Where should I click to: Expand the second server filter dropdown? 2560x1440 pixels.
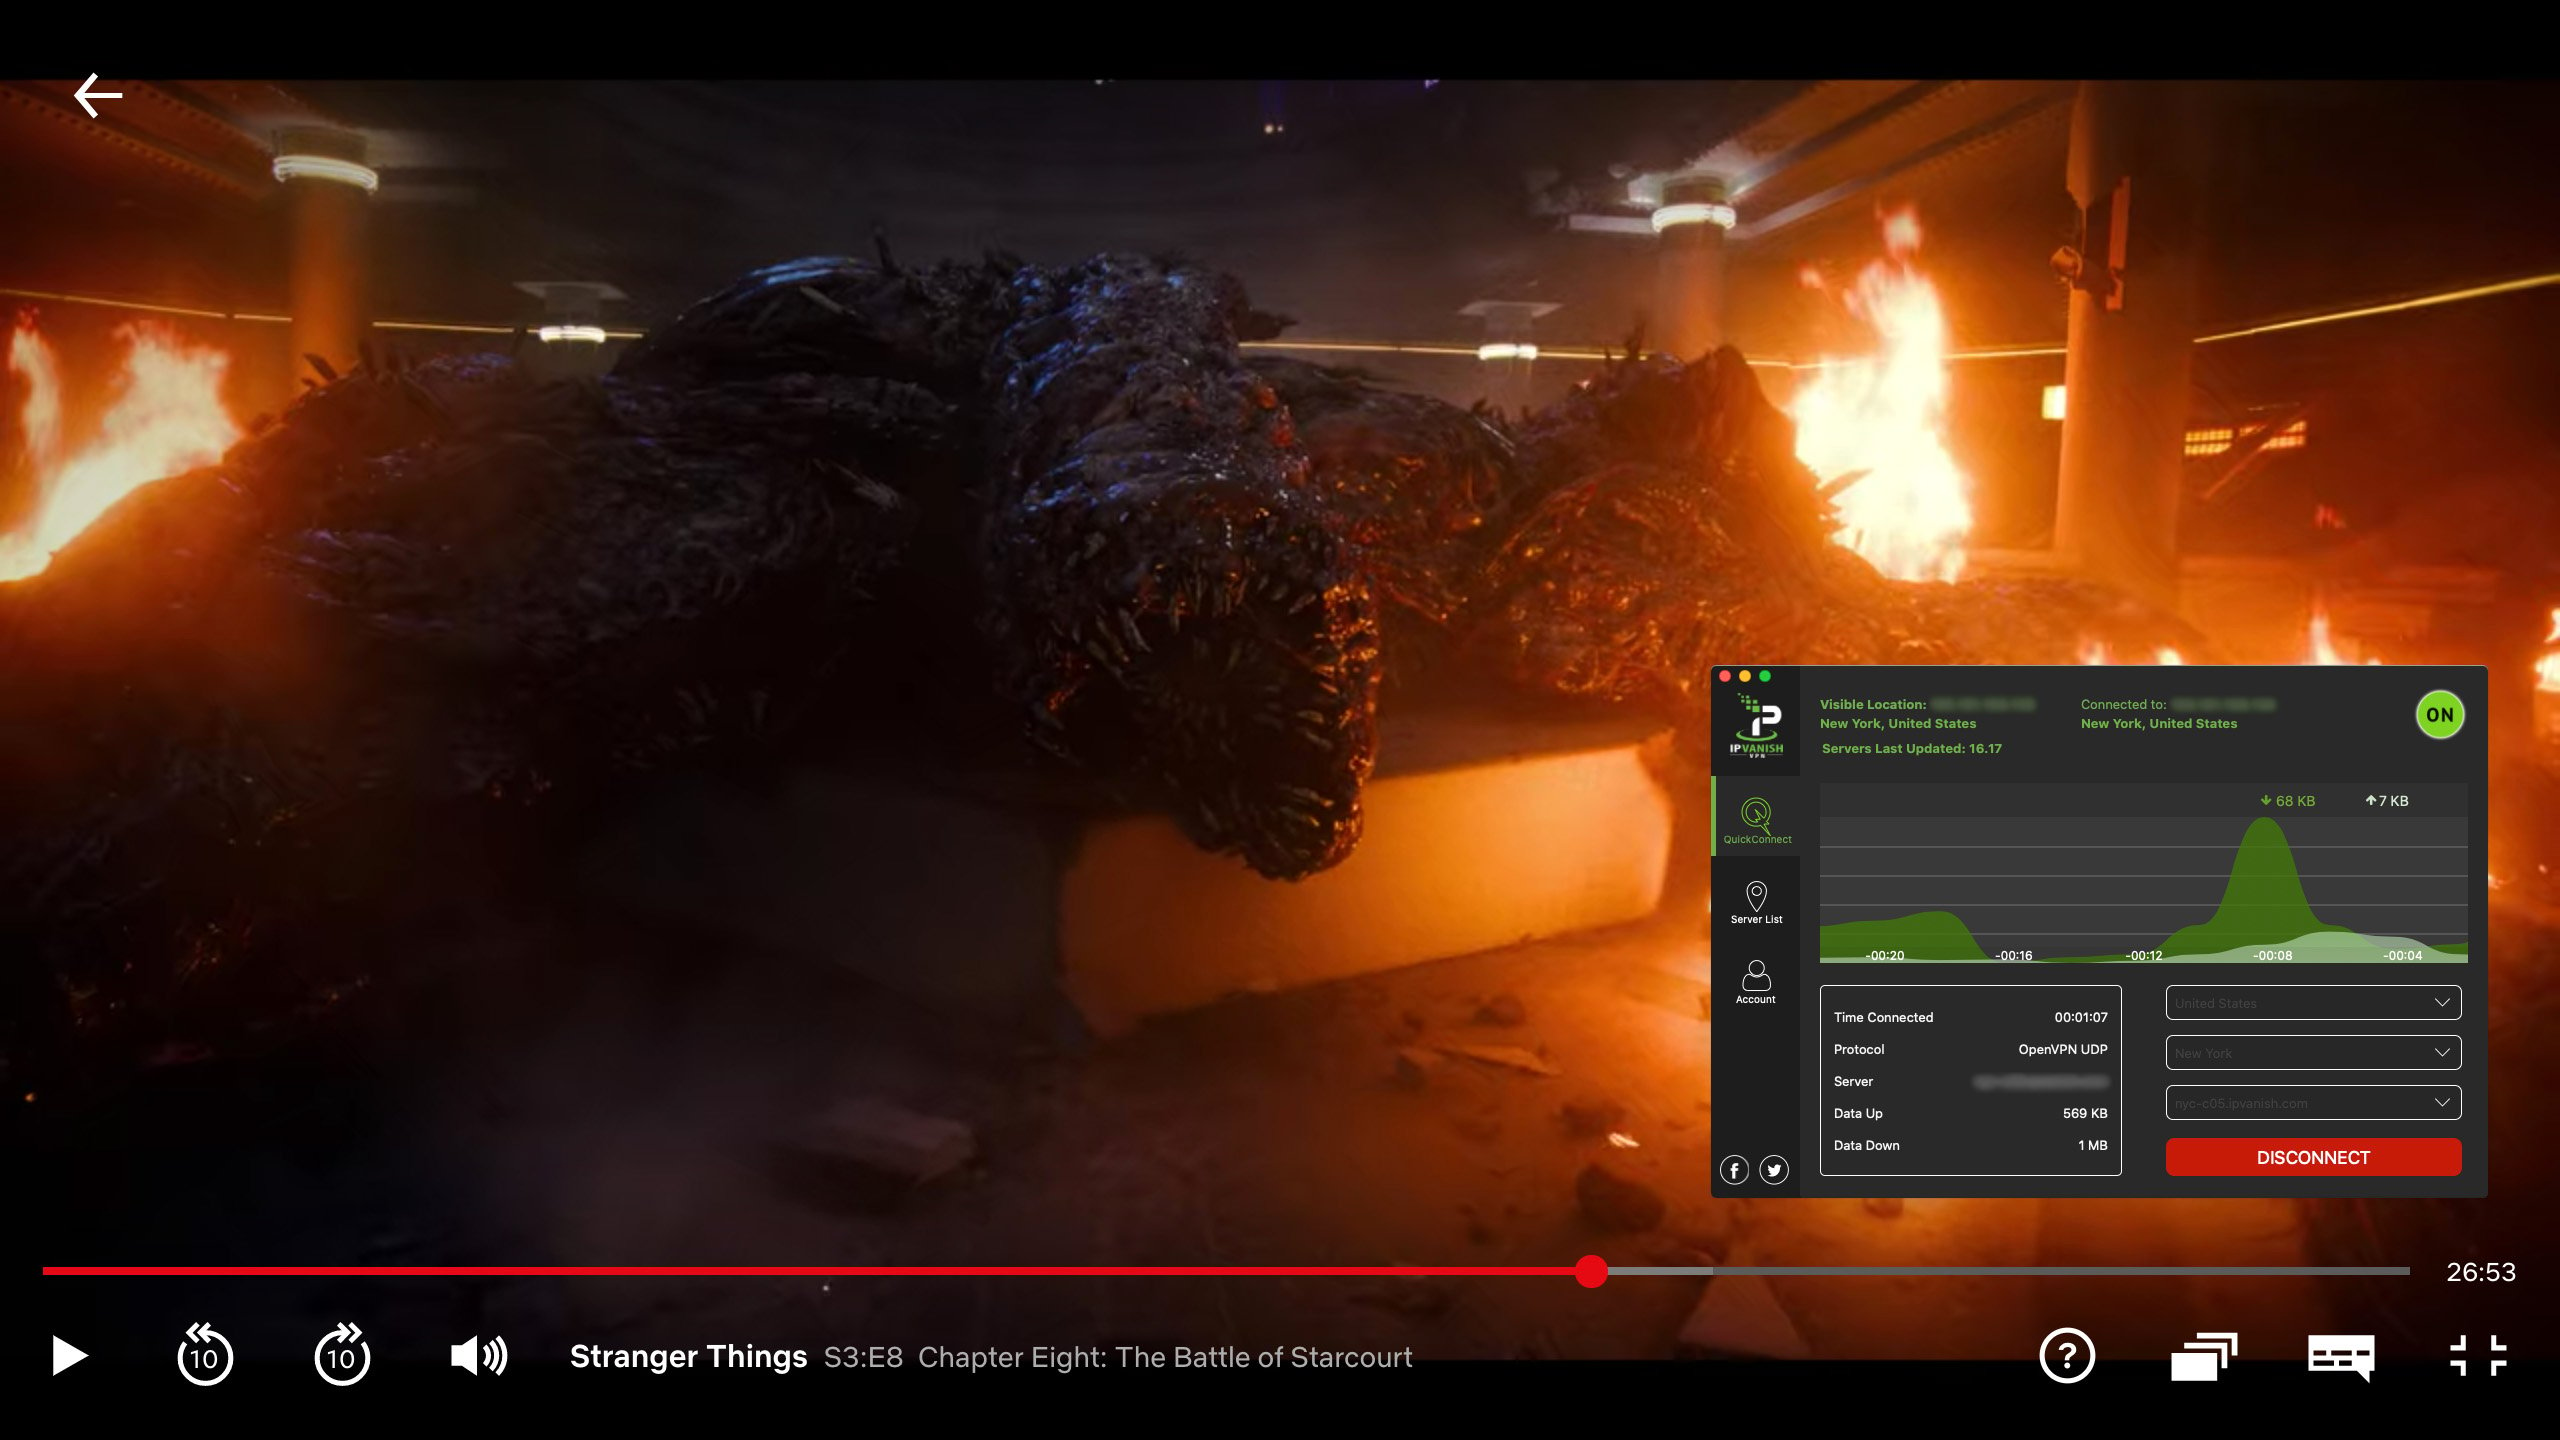pyautogui.click(x=2312, y=1051)
